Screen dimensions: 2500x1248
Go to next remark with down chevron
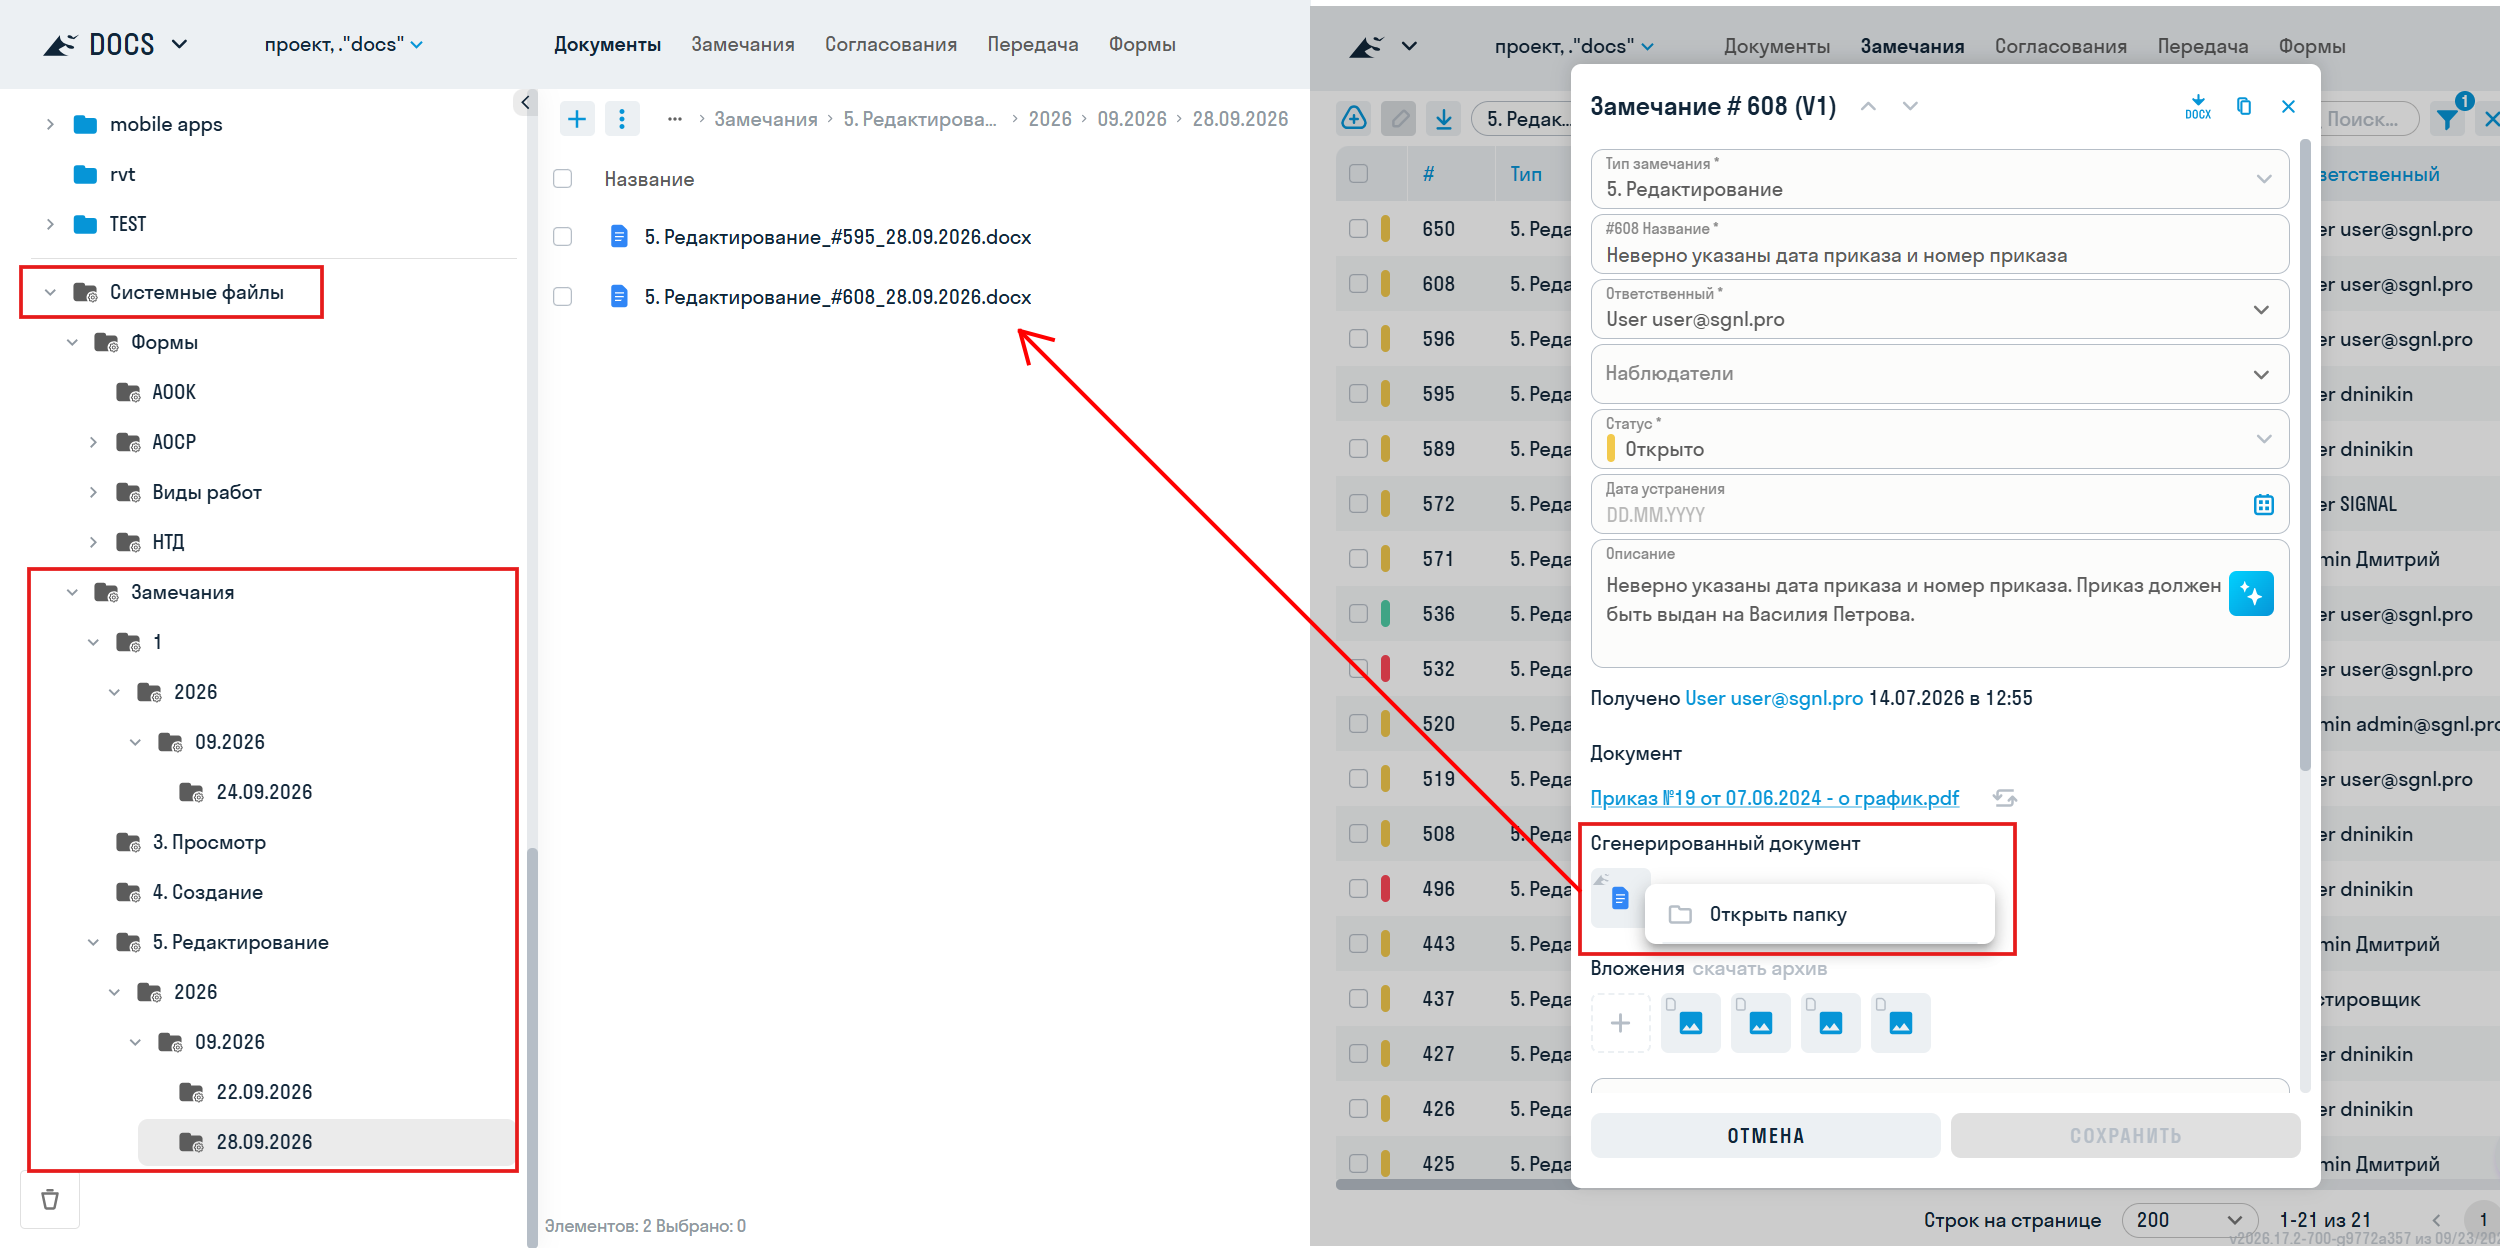(x=1910, y=106)
